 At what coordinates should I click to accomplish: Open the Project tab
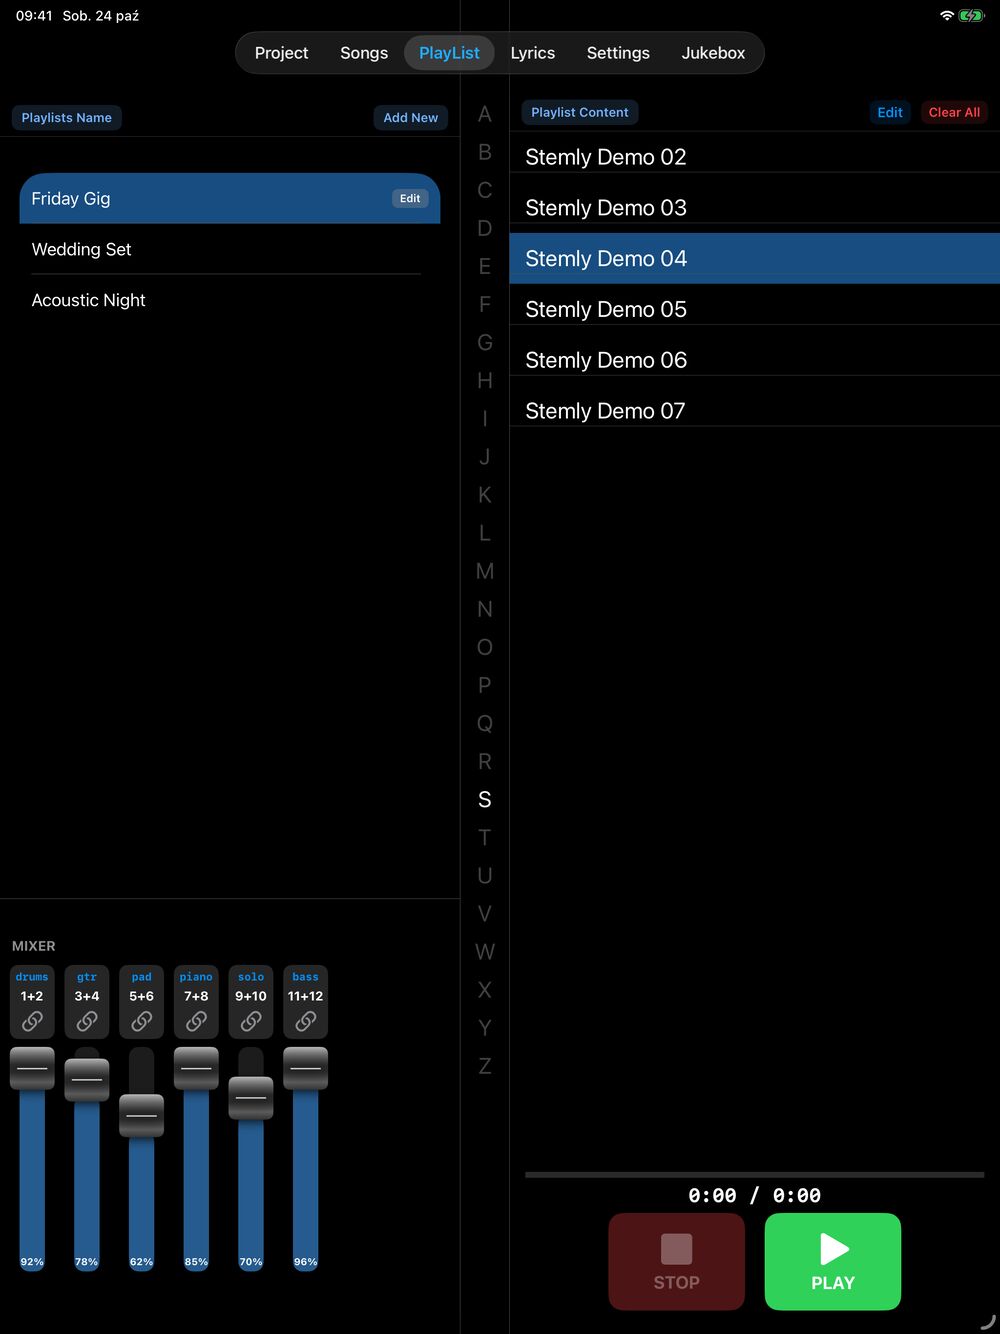(x=281, y=53)
